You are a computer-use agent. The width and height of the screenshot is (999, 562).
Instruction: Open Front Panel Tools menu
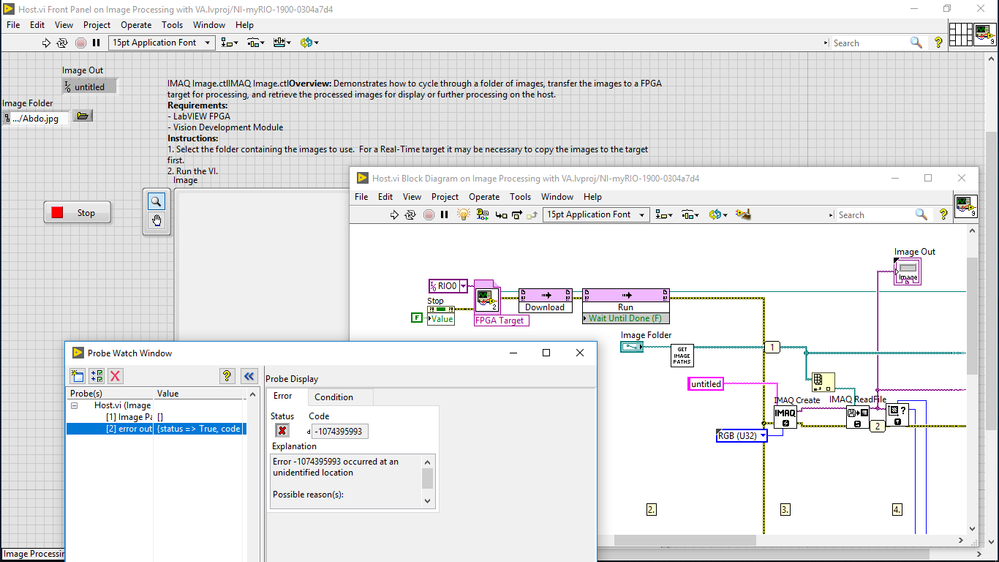pos(172,25)
